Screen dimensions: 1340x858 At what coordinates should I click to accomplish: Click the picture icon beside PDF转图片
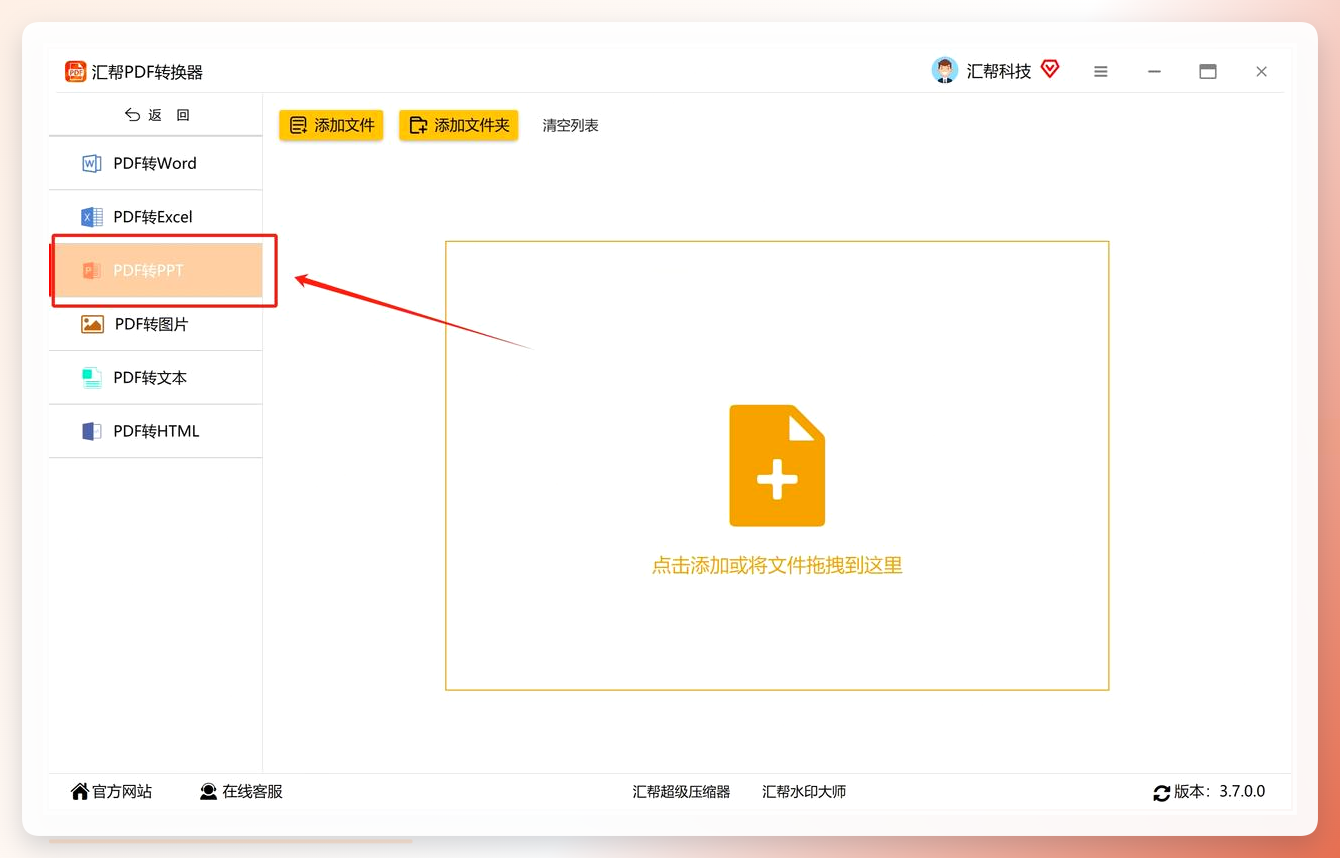tap(93, 324)
